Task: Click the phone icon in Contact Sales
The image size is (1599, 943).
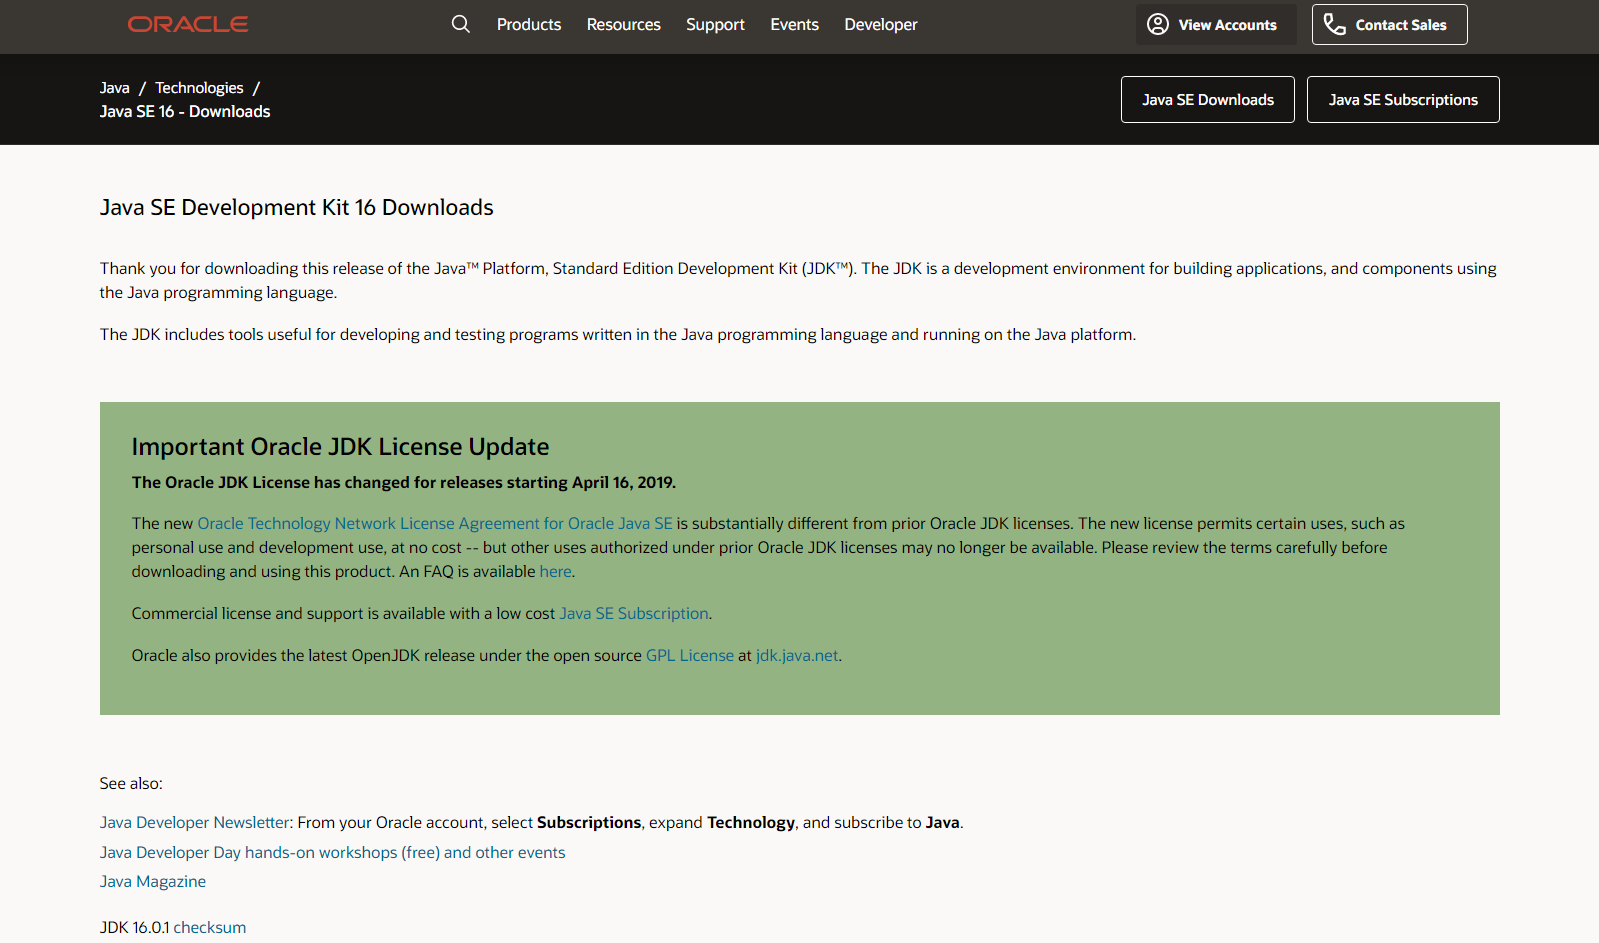Action: pos(1335,24)
